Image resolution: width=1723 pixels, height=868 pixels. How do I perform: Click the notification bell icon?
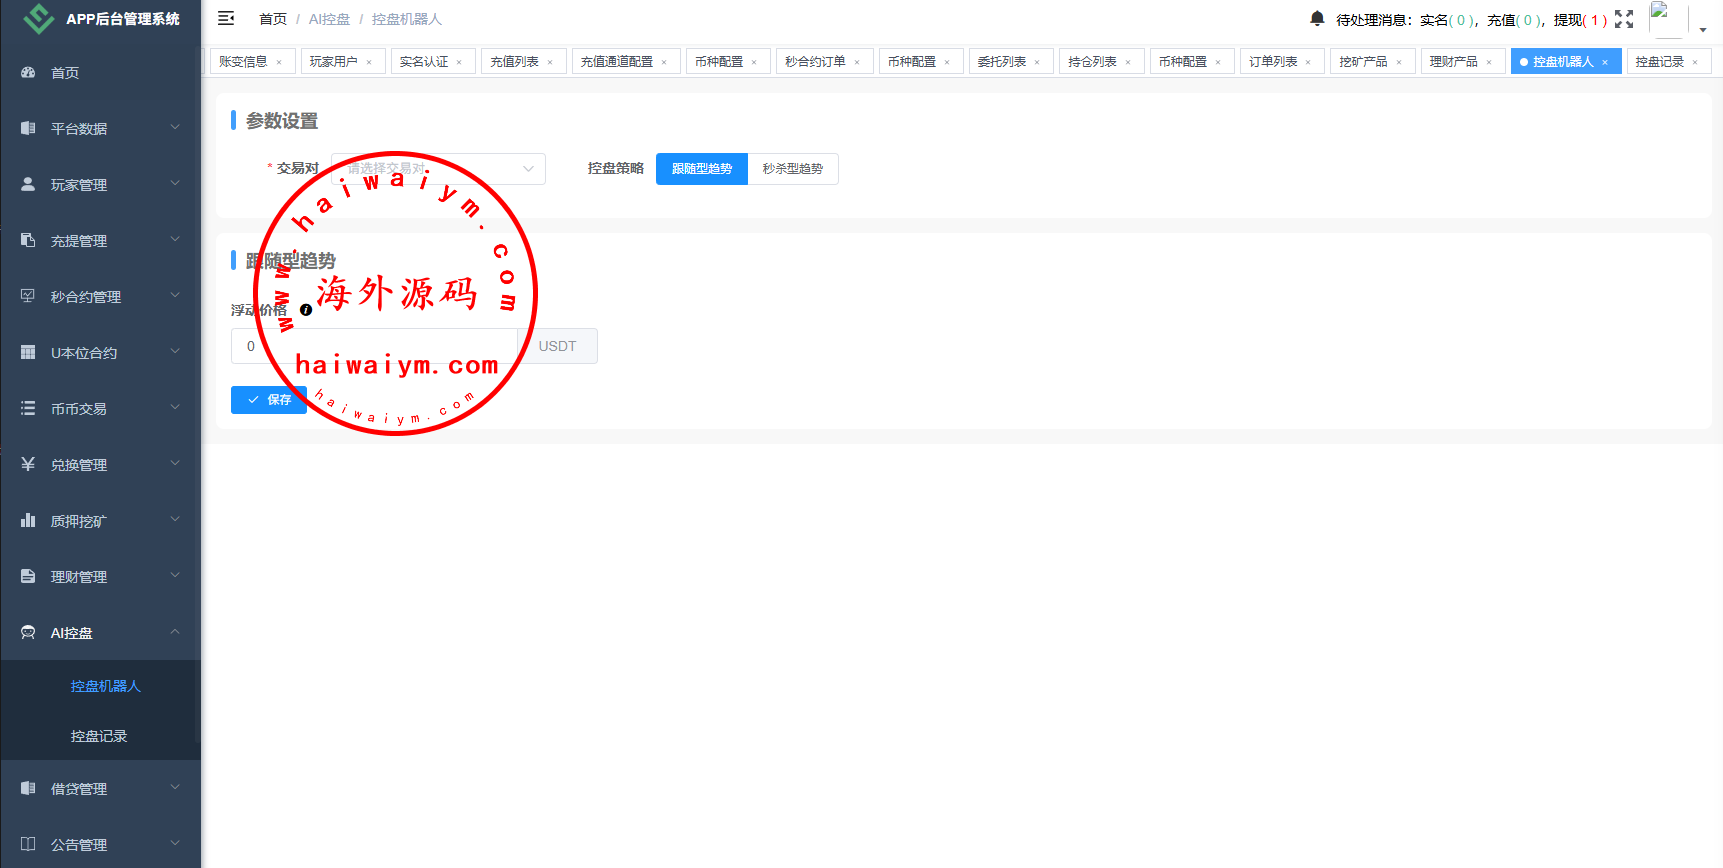pos(1317,19)
